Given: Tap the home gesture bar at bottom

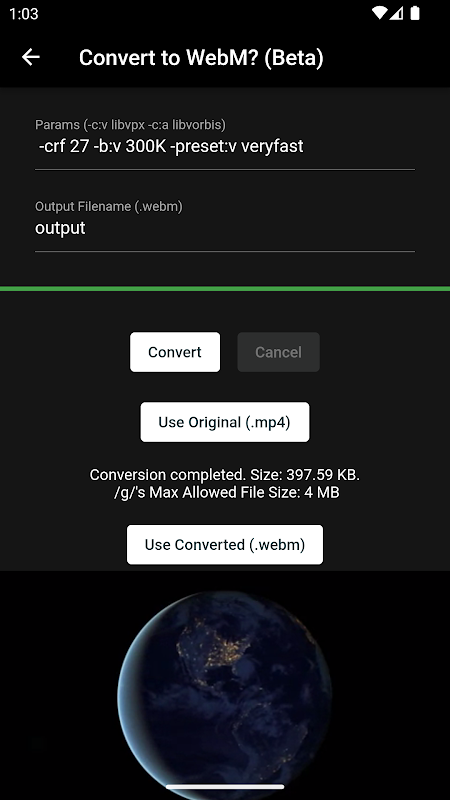Looking at the screenshot, I should pos(224,787).
